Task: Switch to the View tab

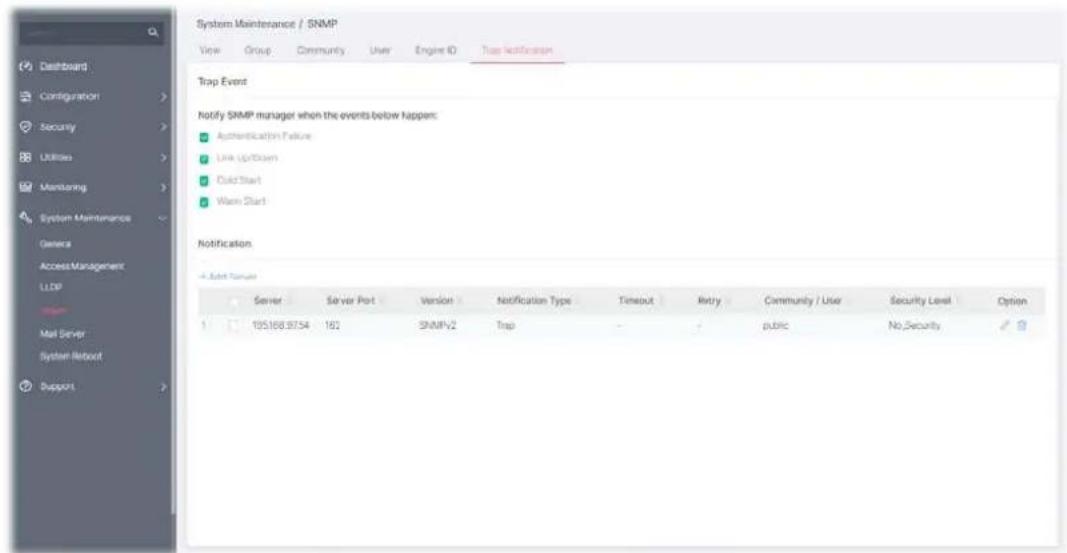Action: 210,50
